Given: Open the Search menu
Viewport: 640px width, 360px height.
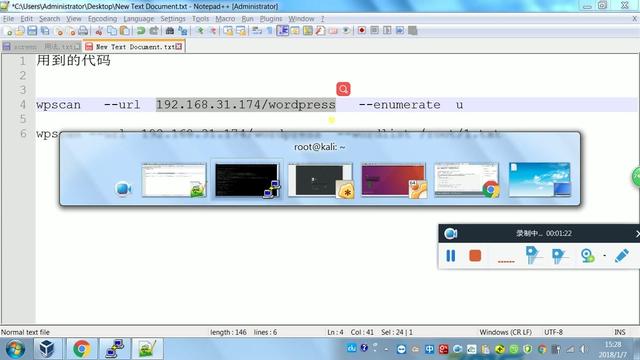Looking at the screenshot, I should (x=49, y=19).
